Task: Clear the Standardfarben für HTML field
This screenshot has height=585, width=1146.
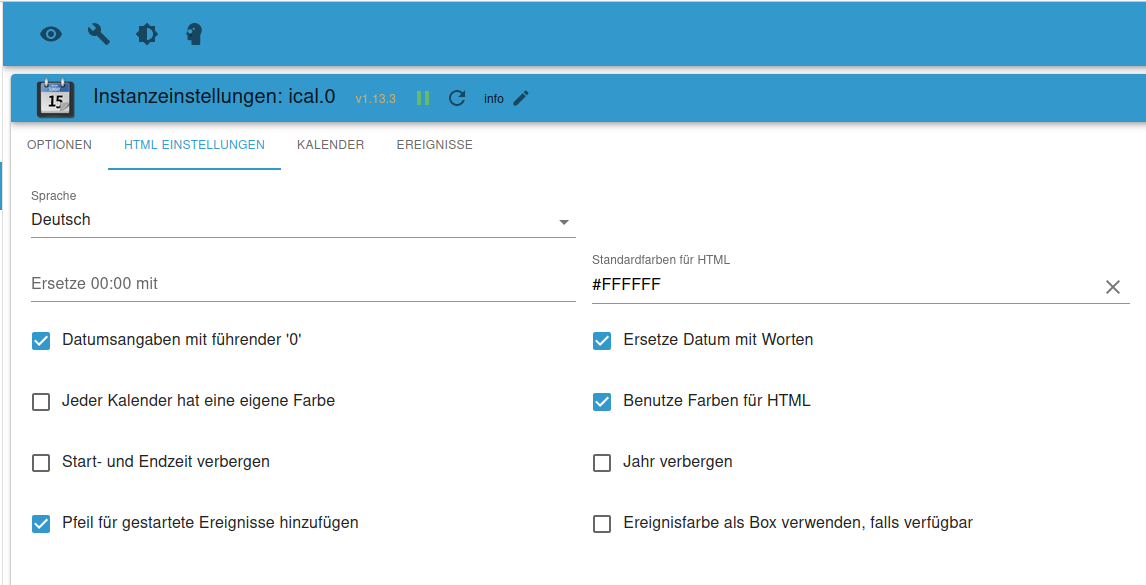Action: pos(1113,287)
